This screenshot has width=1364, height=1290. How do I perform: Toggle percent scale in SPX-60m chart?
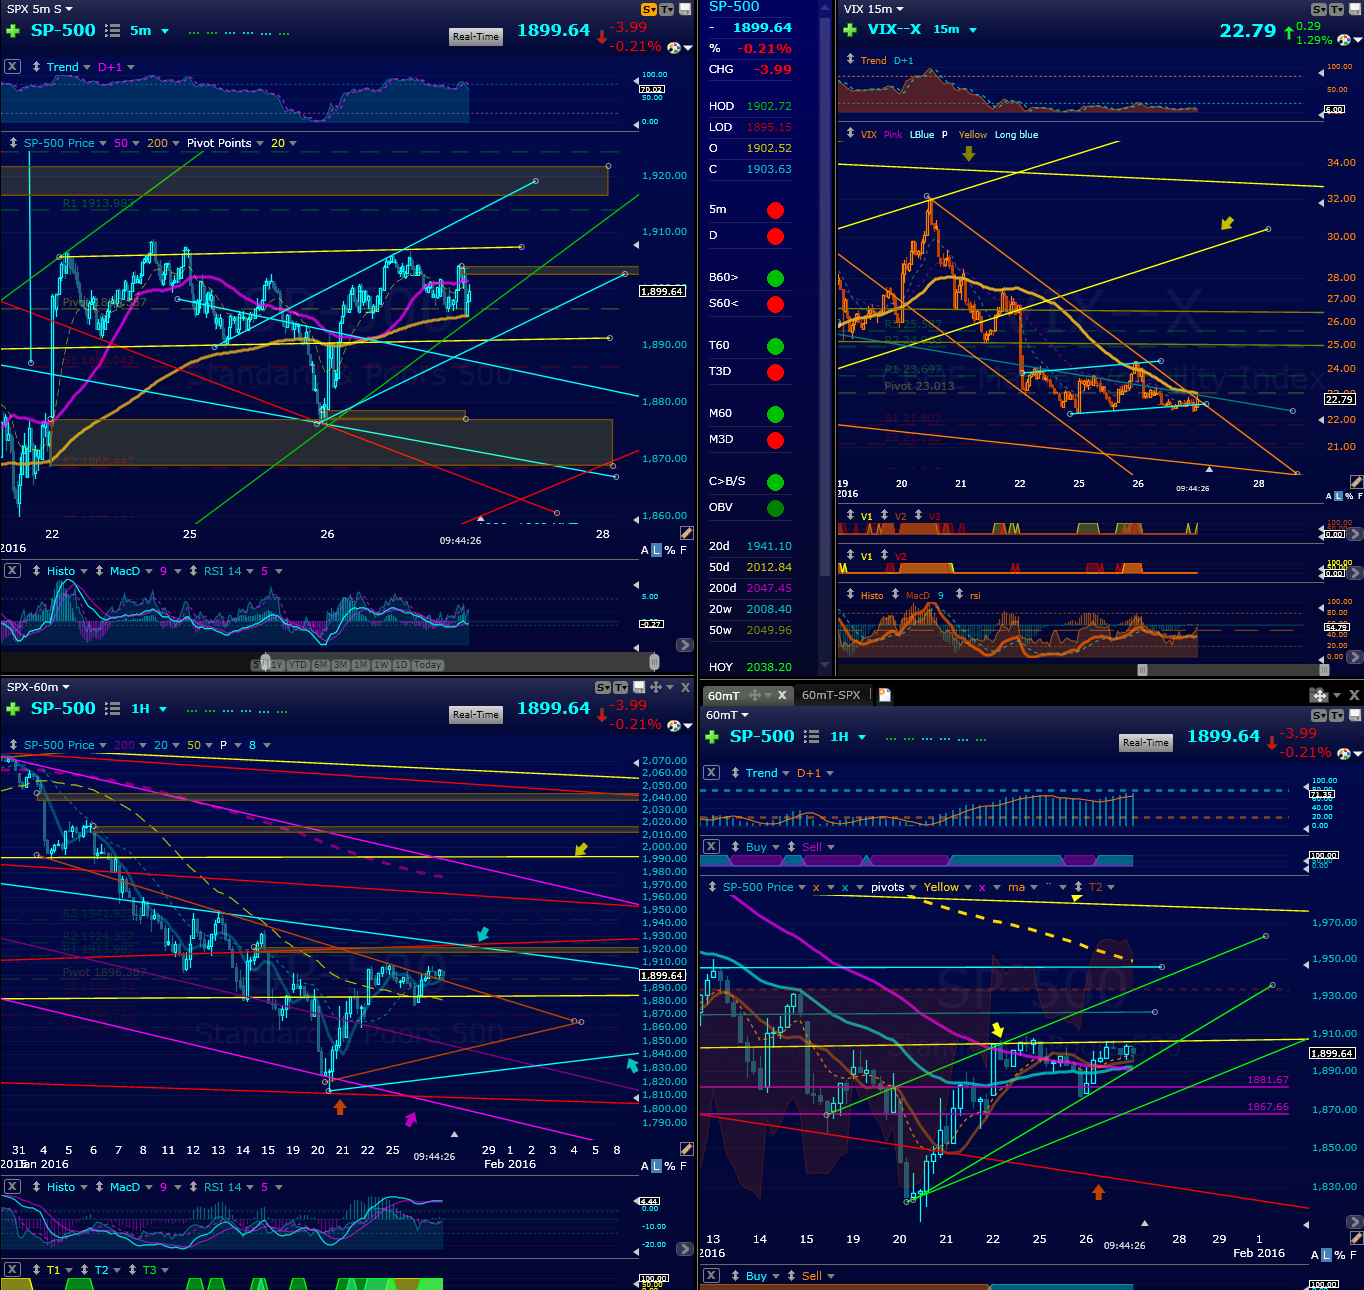pyautogui.click(x=670, y=1166)
